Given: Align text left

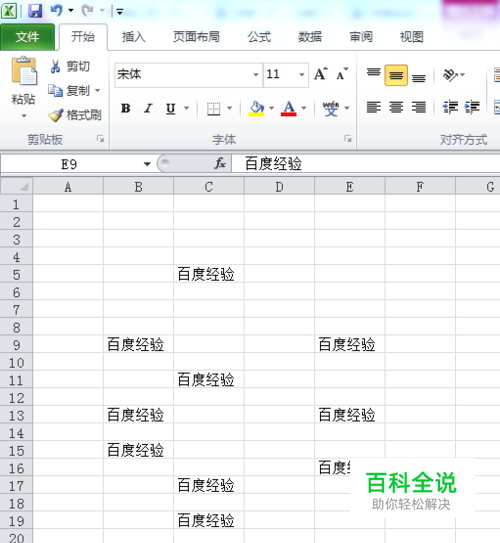Looking at the screenshot, I should (x=374, y=107).
